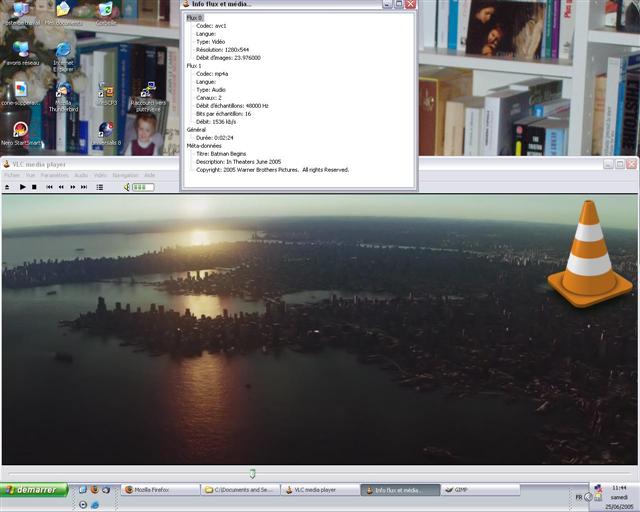Click the VLC cone logo over the video
This screenshot has width=640, height=512.
(x=590, y=254)
